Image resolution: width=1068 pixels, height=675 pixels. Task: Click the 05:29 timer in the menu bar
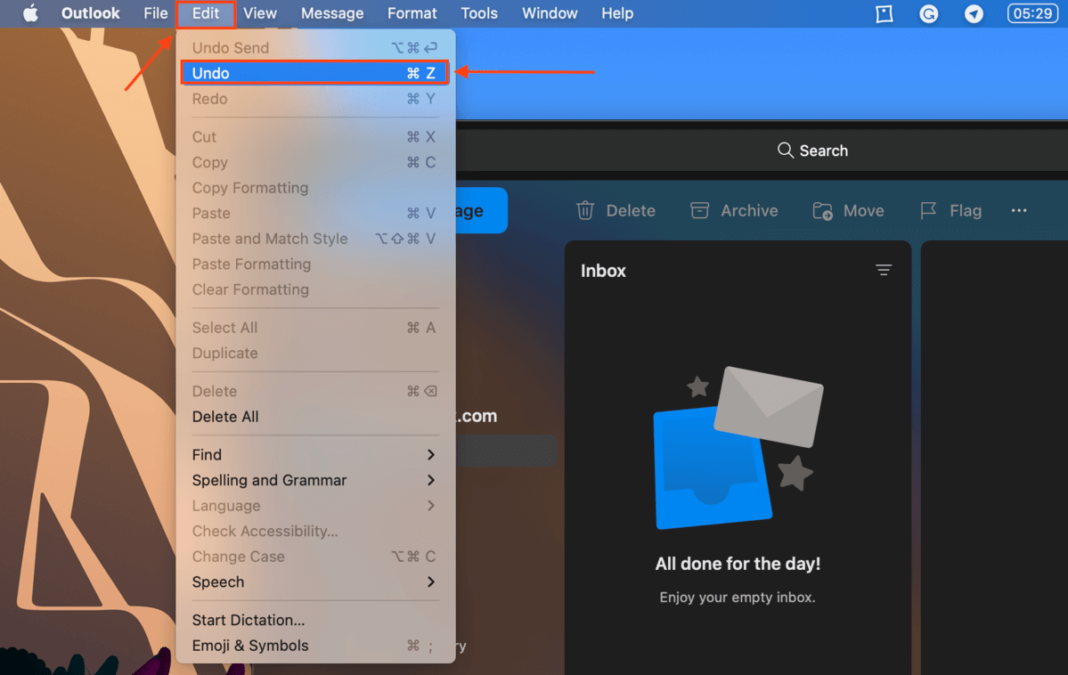[1032, 13]
